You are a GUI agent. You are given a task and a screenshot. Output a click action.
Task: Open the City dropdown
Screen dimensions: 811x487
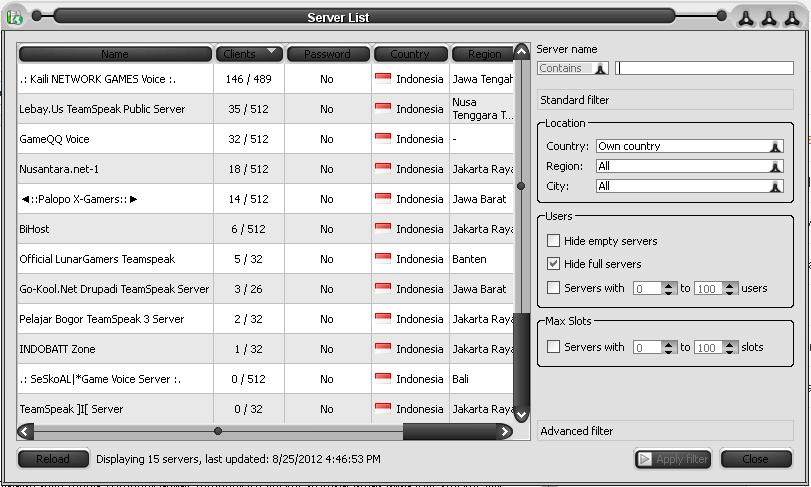coord(690,186)
